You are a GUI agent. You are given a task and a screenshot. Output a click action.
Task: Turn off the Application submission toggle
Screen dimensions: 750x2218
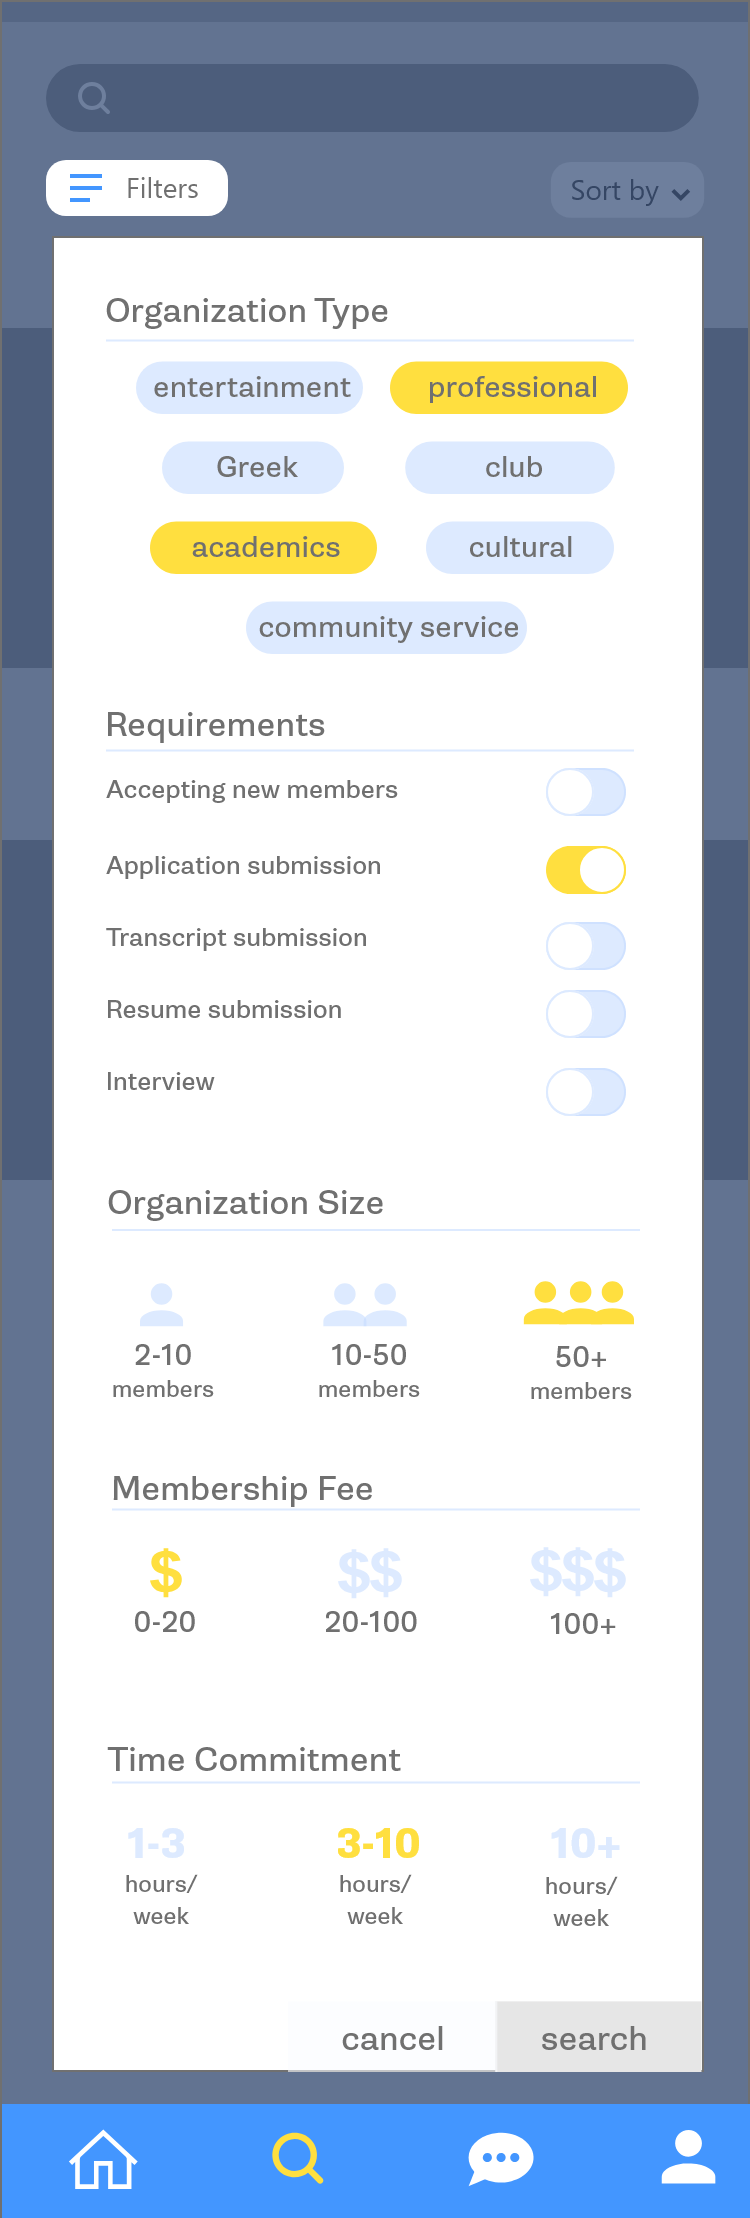(586, 869)
